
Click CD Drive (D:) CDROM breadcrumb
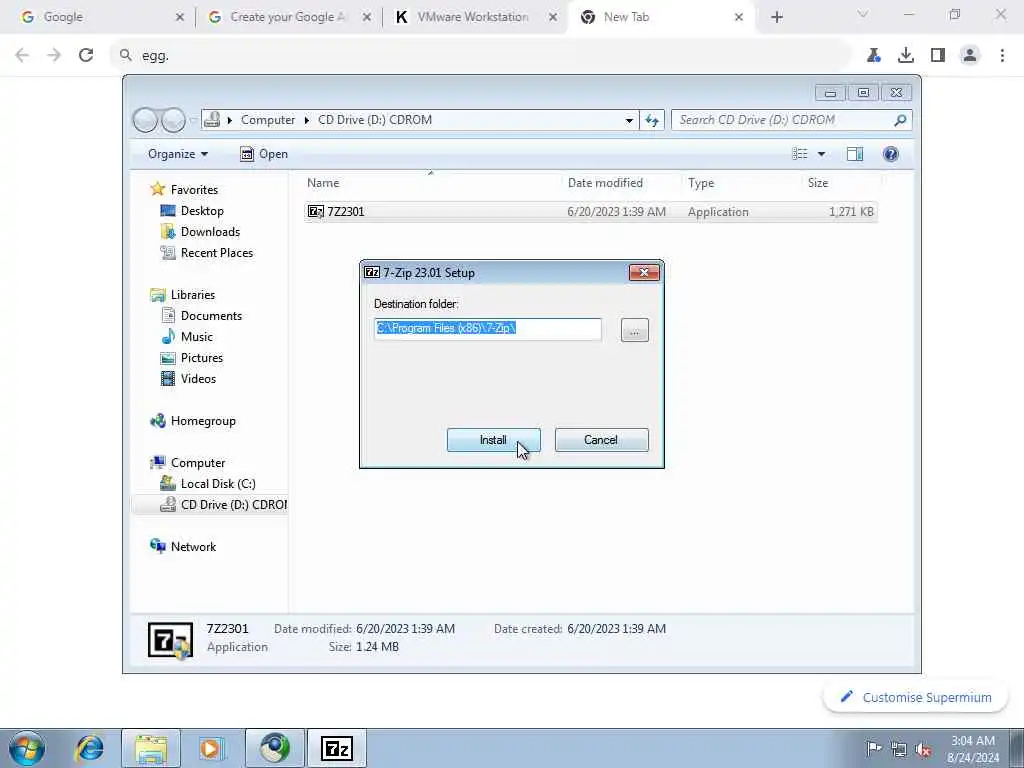375,120
